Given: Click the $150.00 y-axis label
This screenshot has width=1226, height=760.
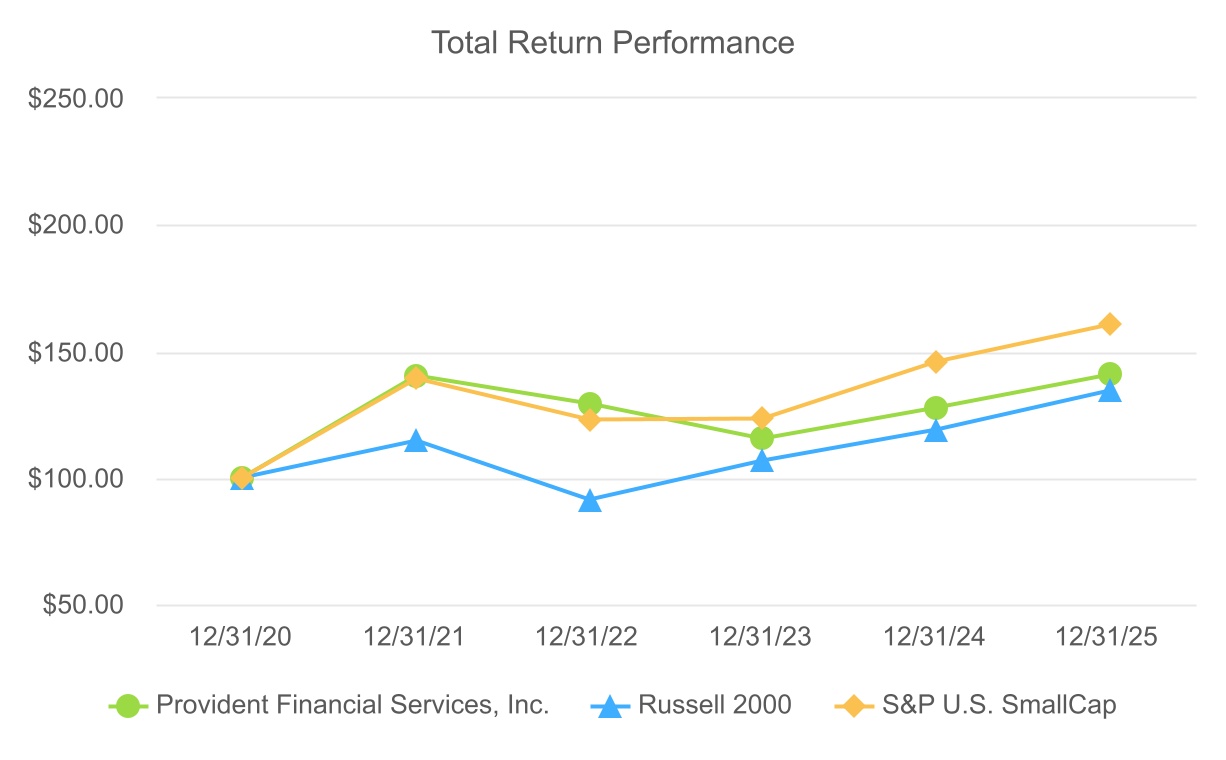Looking at the screenshot, I should pyautogui.click(x=89, y=353).
